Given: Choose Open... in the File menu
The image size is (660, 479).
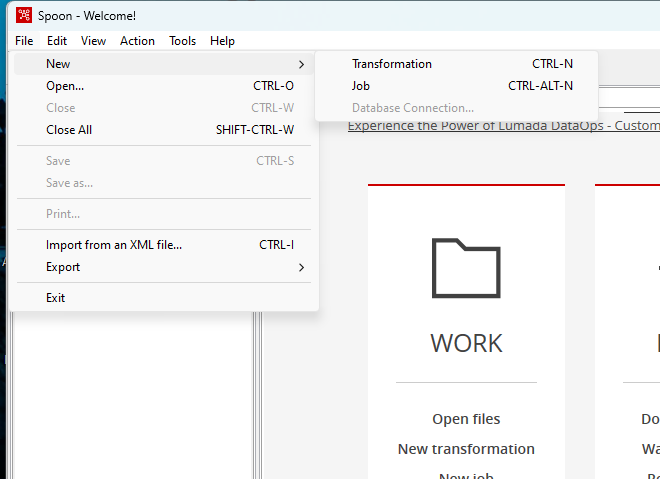Looking at the screenshot, I should (65, 86).
